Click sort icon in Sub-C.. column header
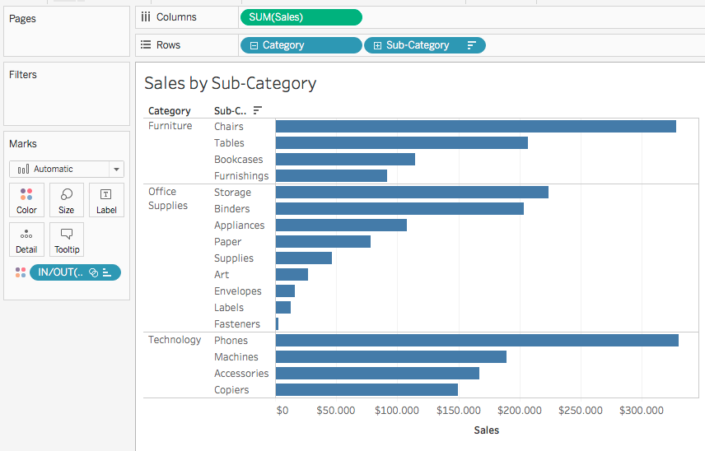The width and height of the screenshot is (705, 451). point(257,111)
